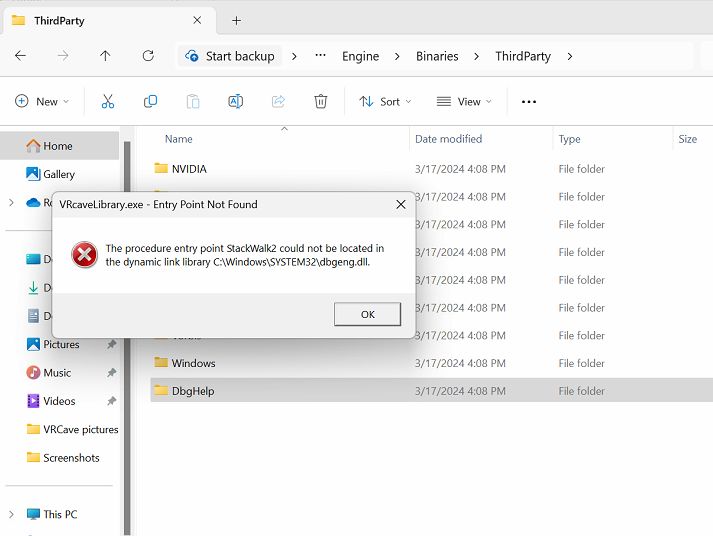The image size is (713, 536).
Task: Expand hidden breadcrumb path ellipsis
Action: (x=321, y=55)
